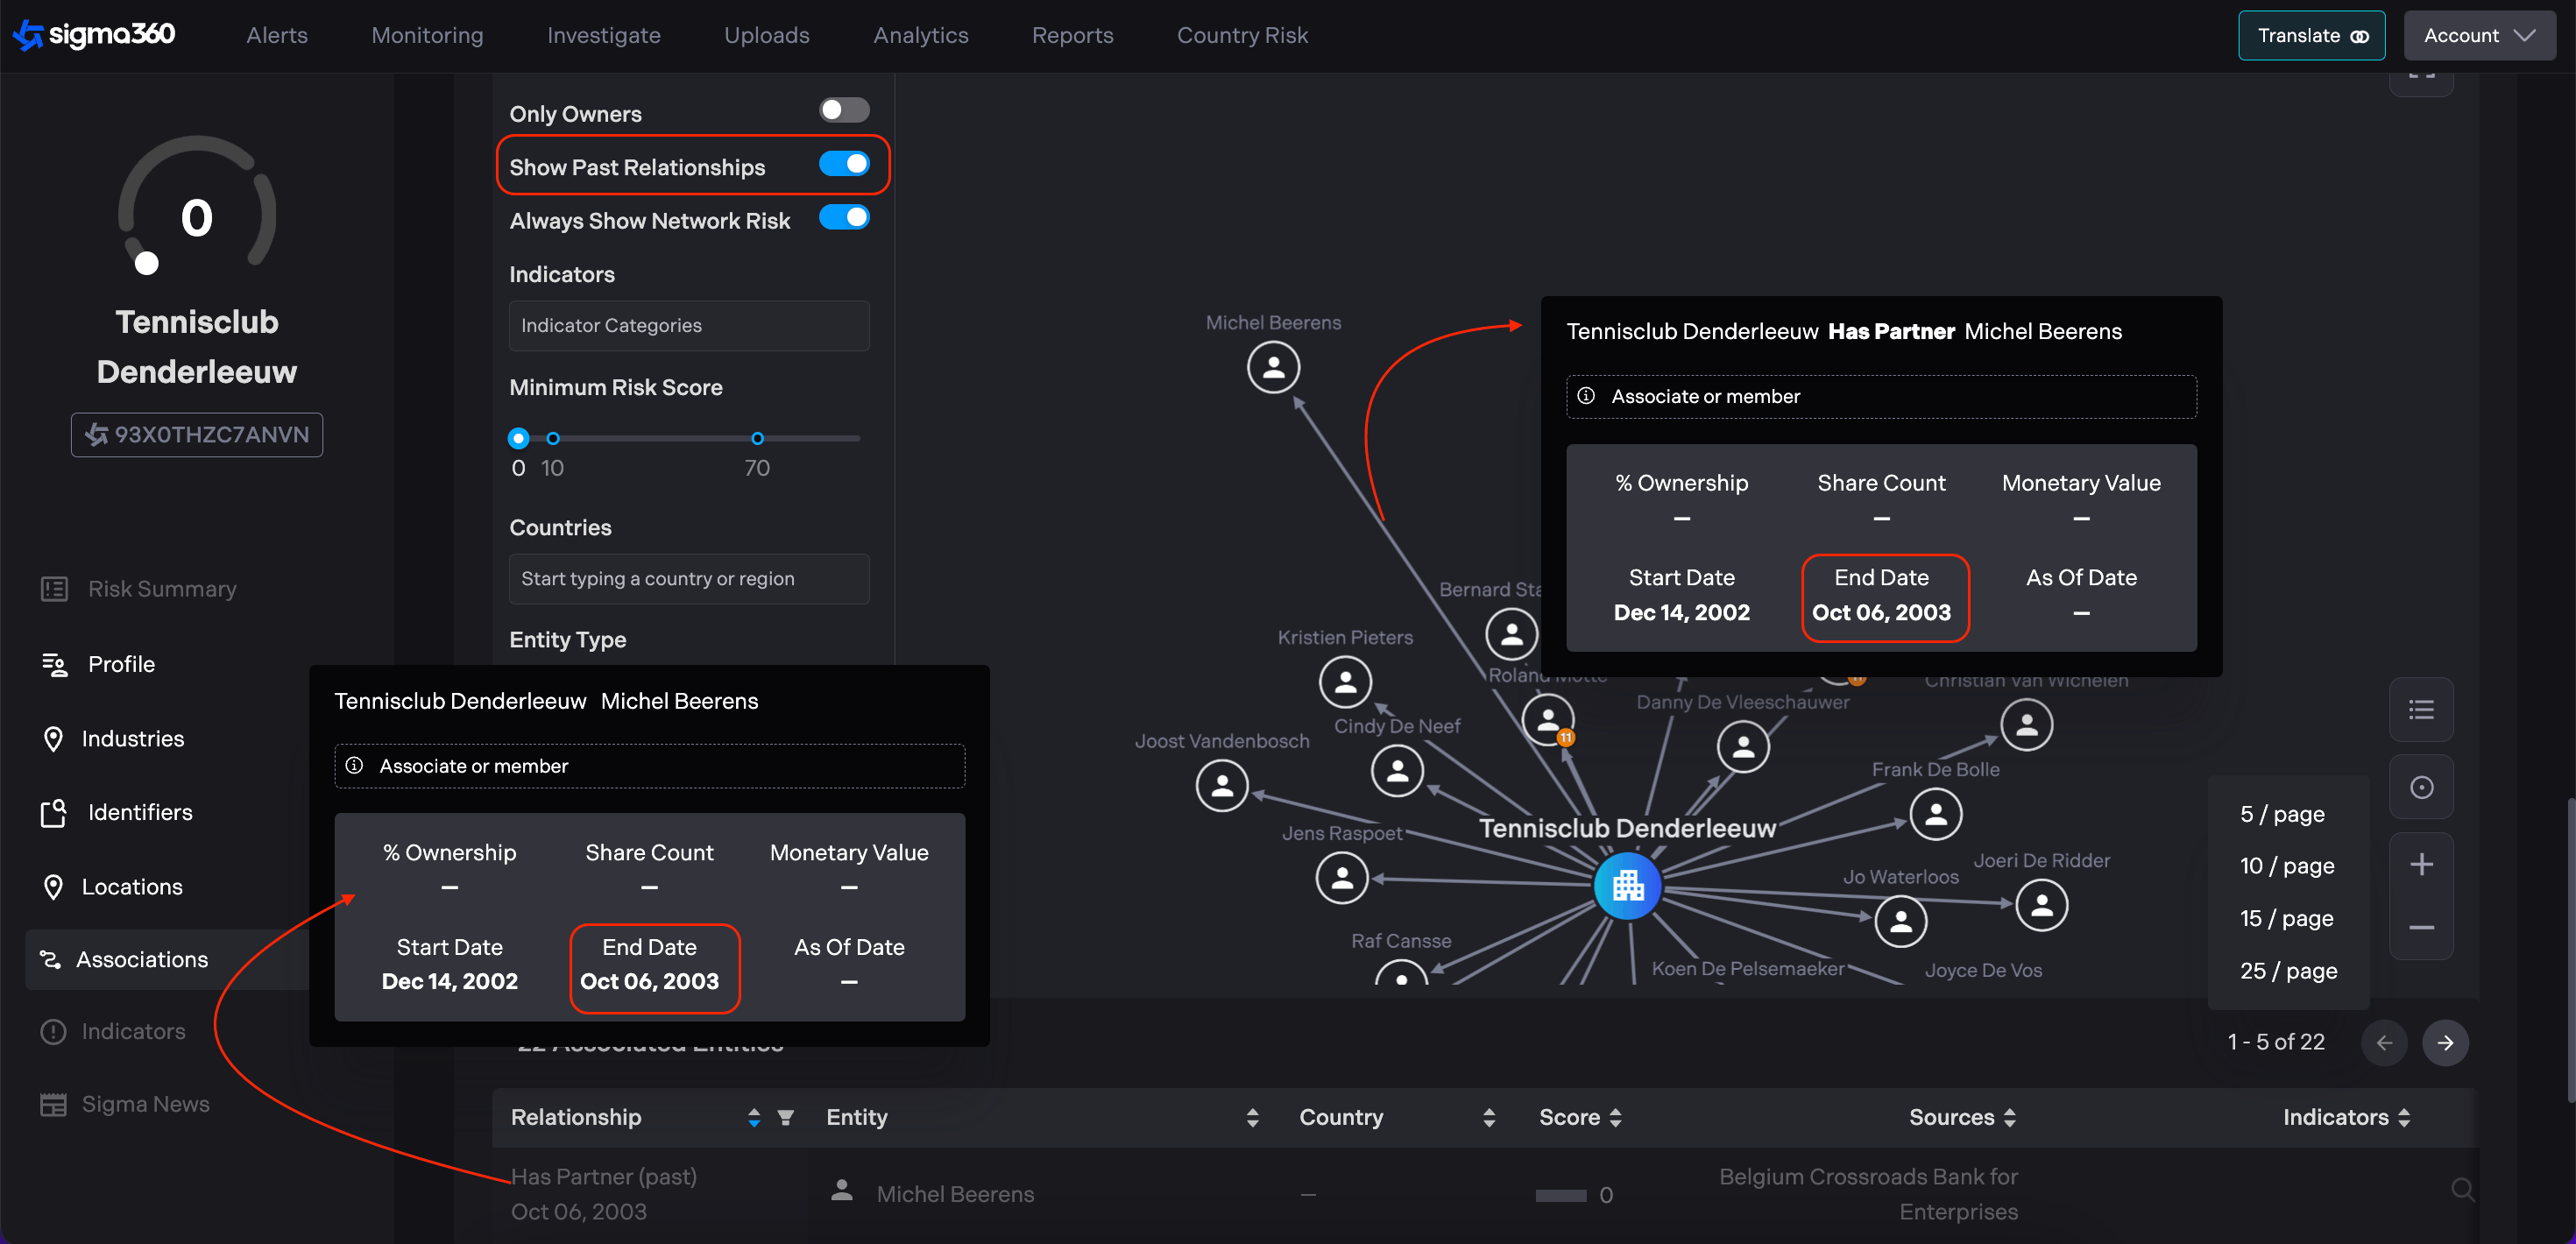Click the zoom in plus icon
This screenshot has height=1244, width=2576.
point(2420,864)
